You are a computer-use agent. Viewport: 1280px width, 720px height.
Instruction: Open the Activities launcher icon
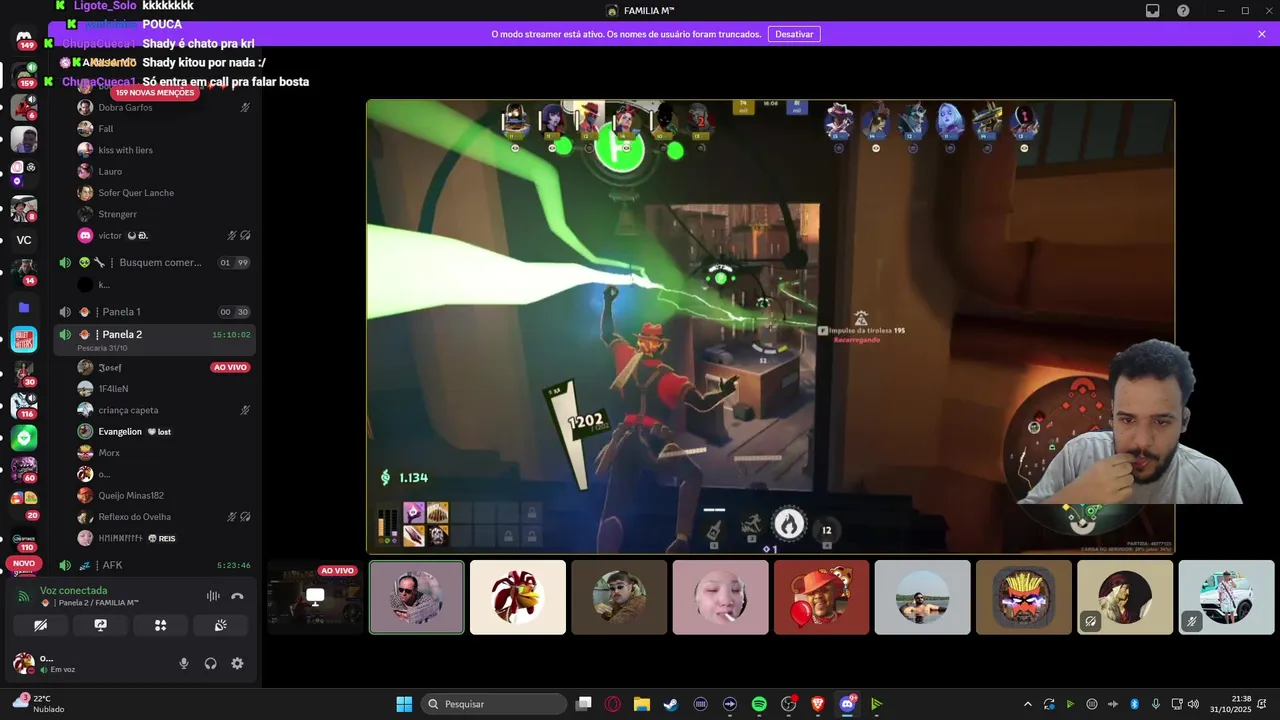tap(160, 625)
